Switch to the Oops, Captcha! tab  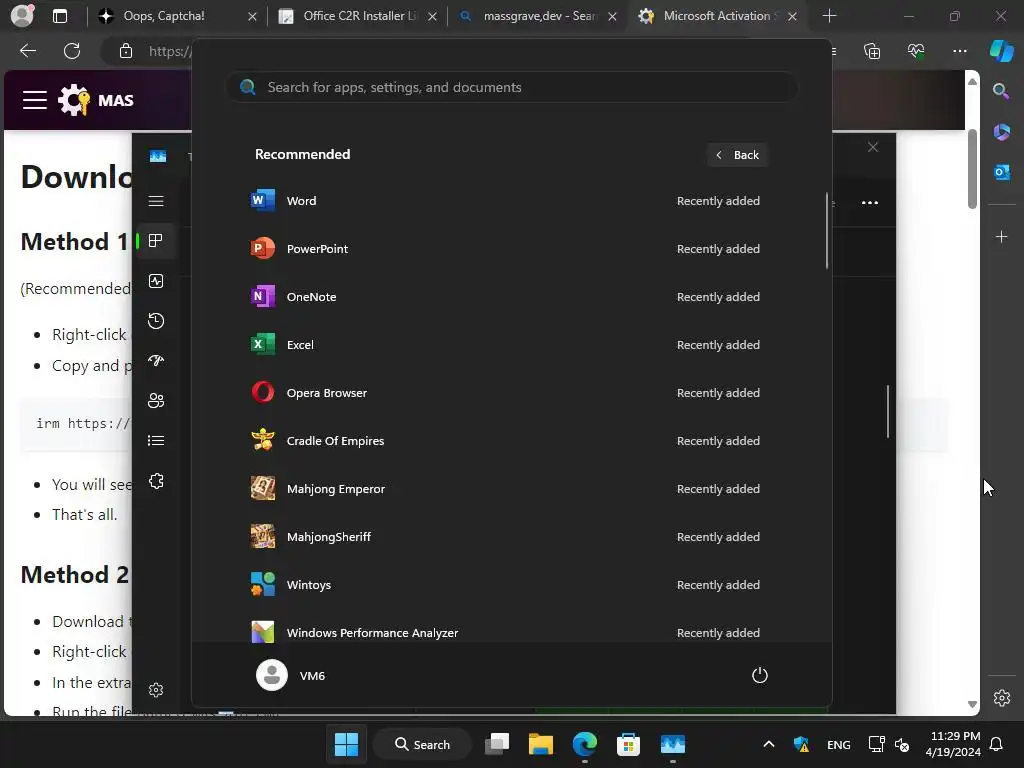coord(176,16)
